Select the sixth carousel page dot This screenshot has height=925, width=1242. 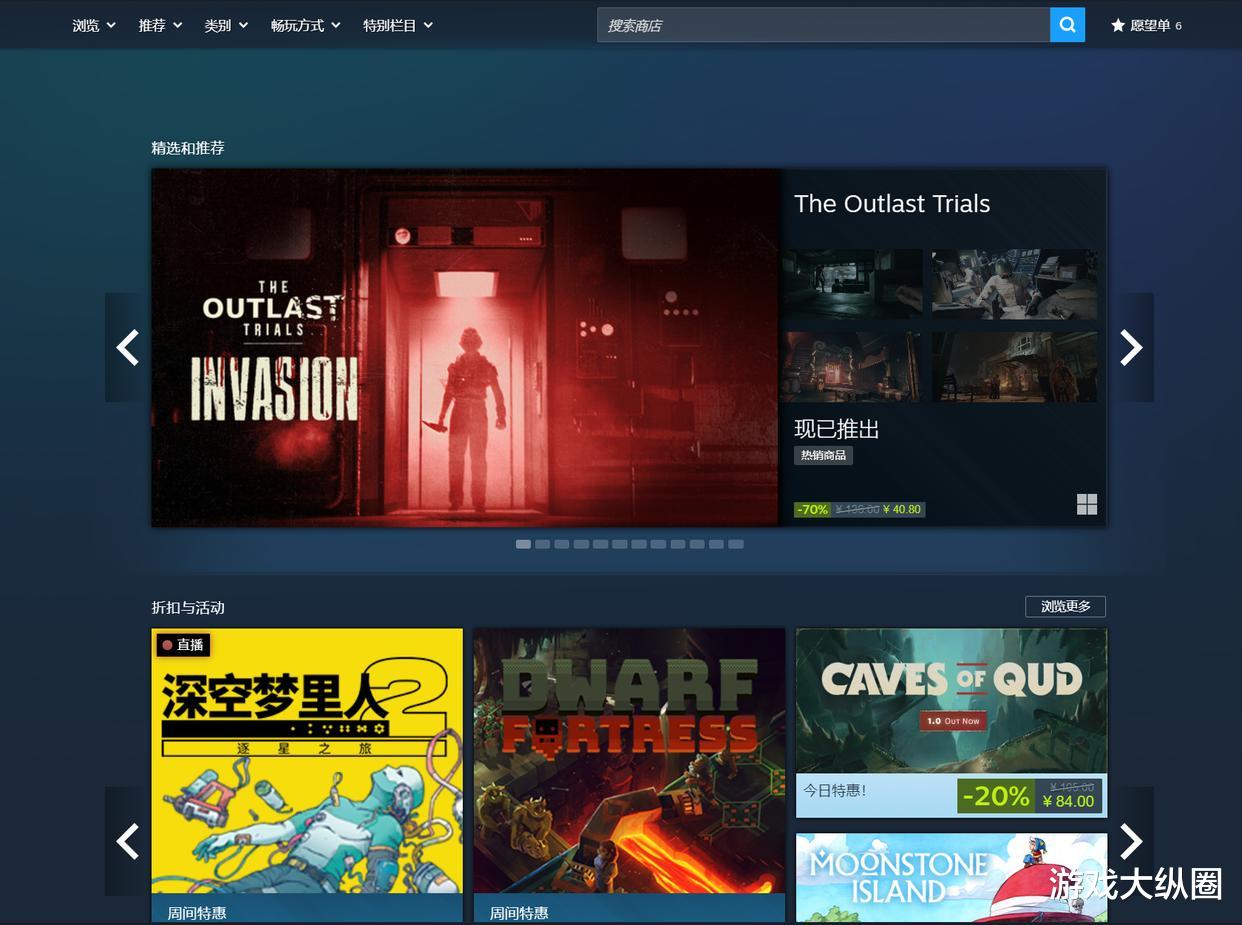(x=620, y=544)
